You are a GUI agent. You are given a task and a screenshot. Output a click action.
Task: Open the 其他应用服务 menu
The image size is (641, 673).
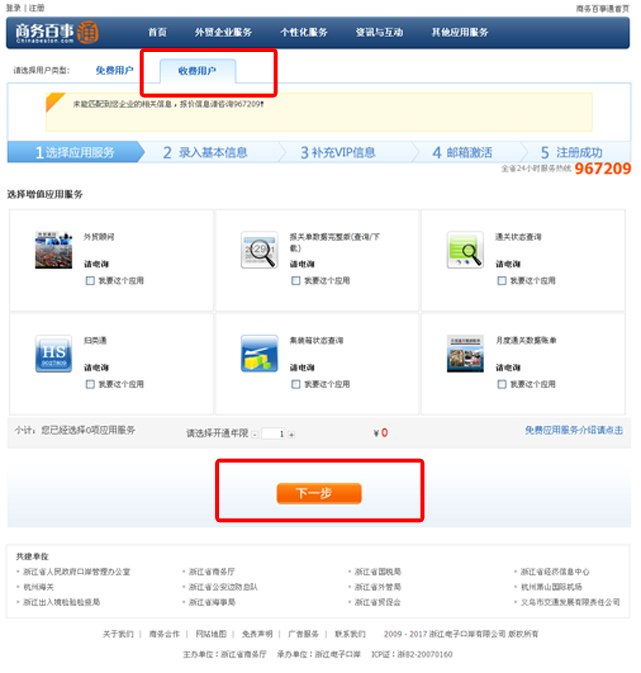(459, 32)
